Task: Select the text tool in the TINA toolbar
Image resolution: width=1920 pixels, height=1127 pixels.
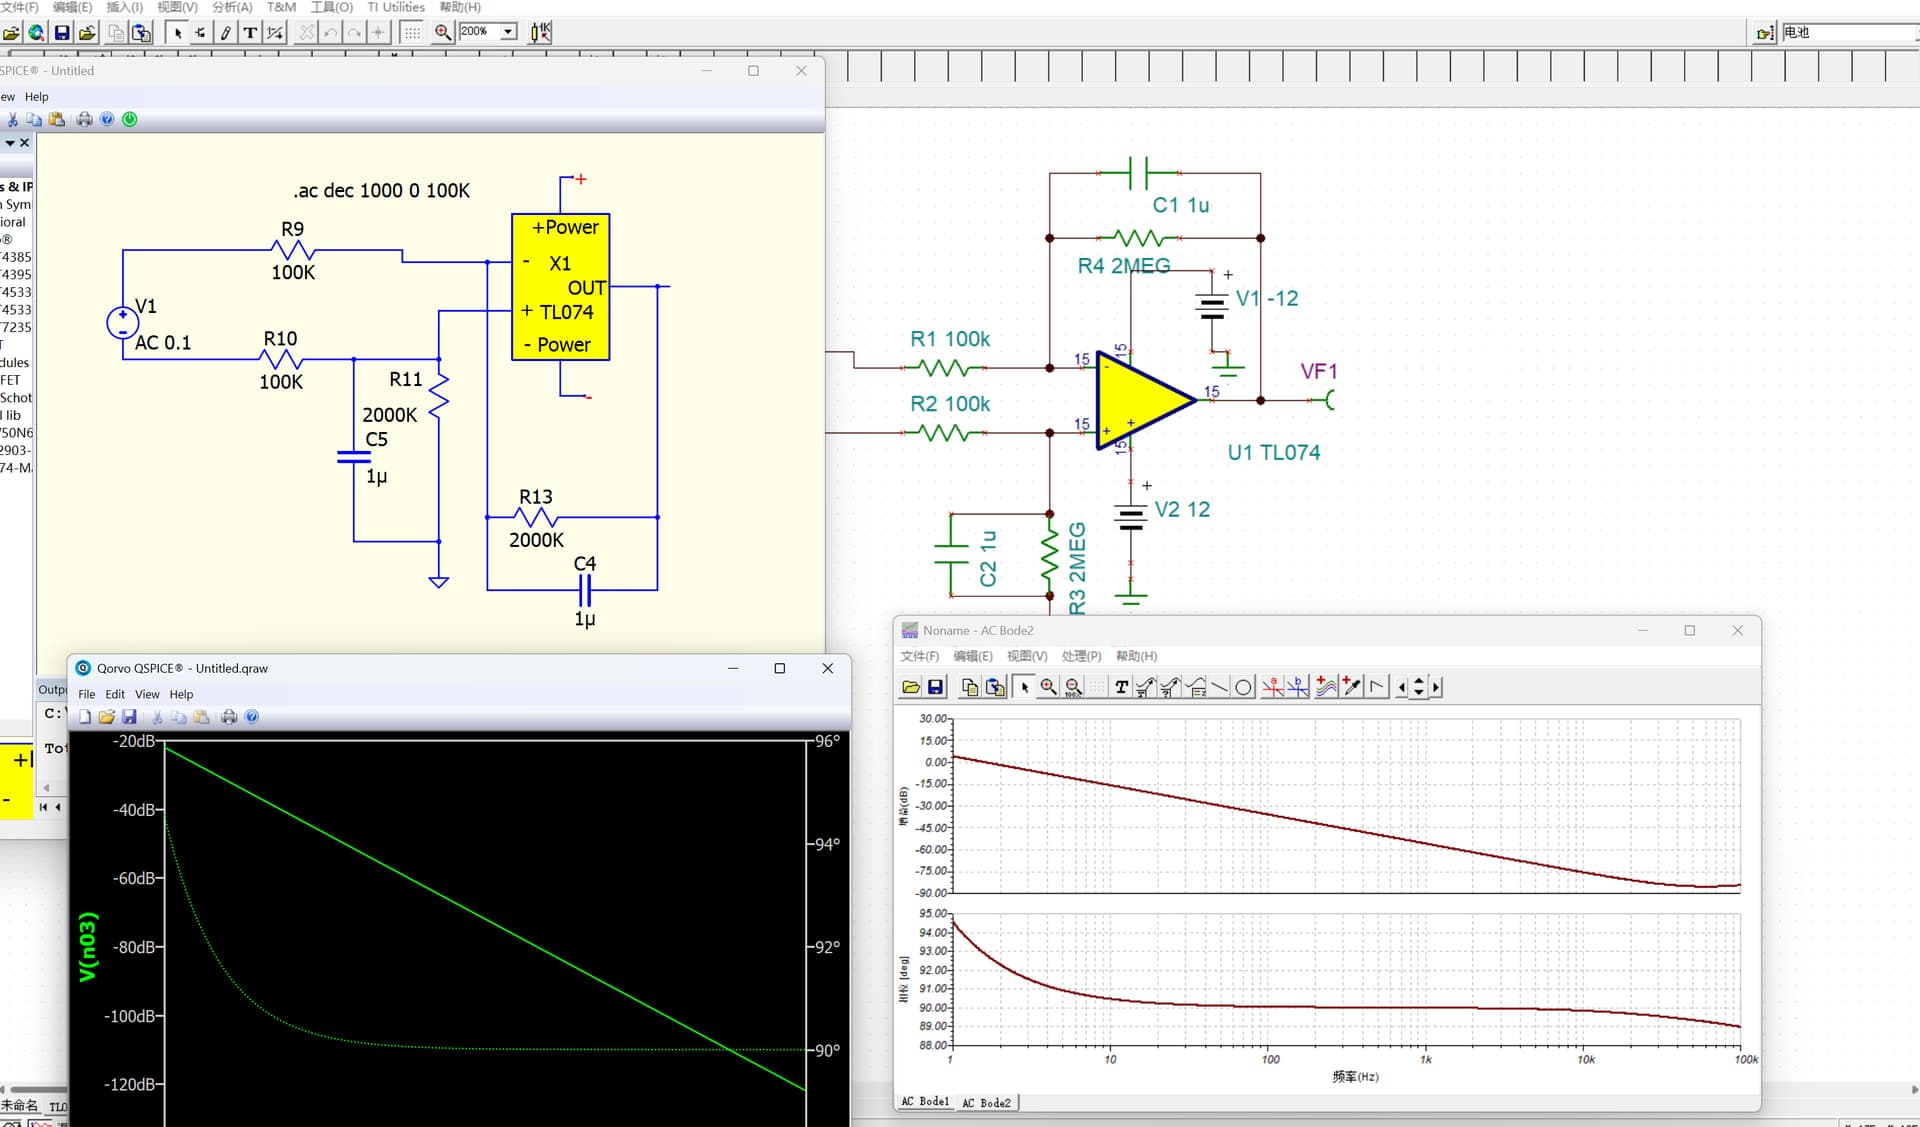Action: [x=250, y=33]
